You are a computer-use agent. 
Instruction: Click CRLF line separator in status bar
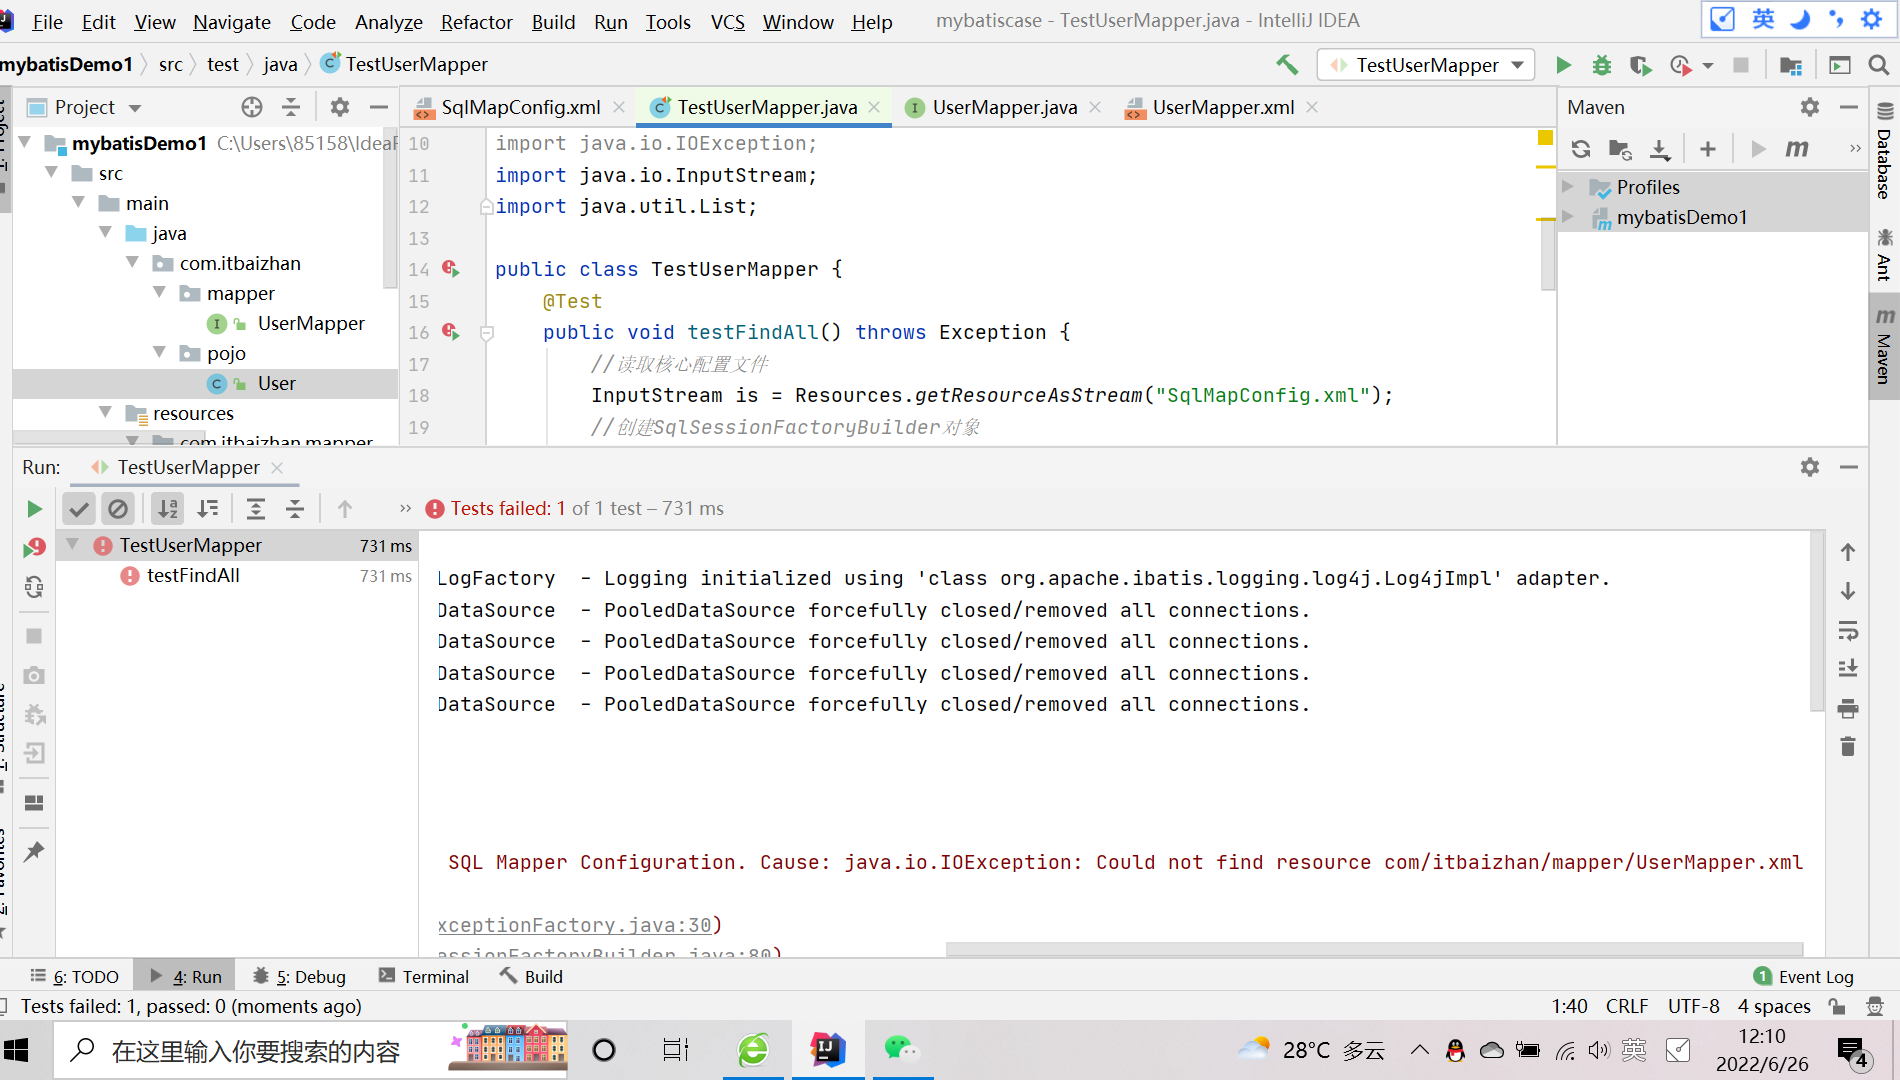tap(1626, 1006)
